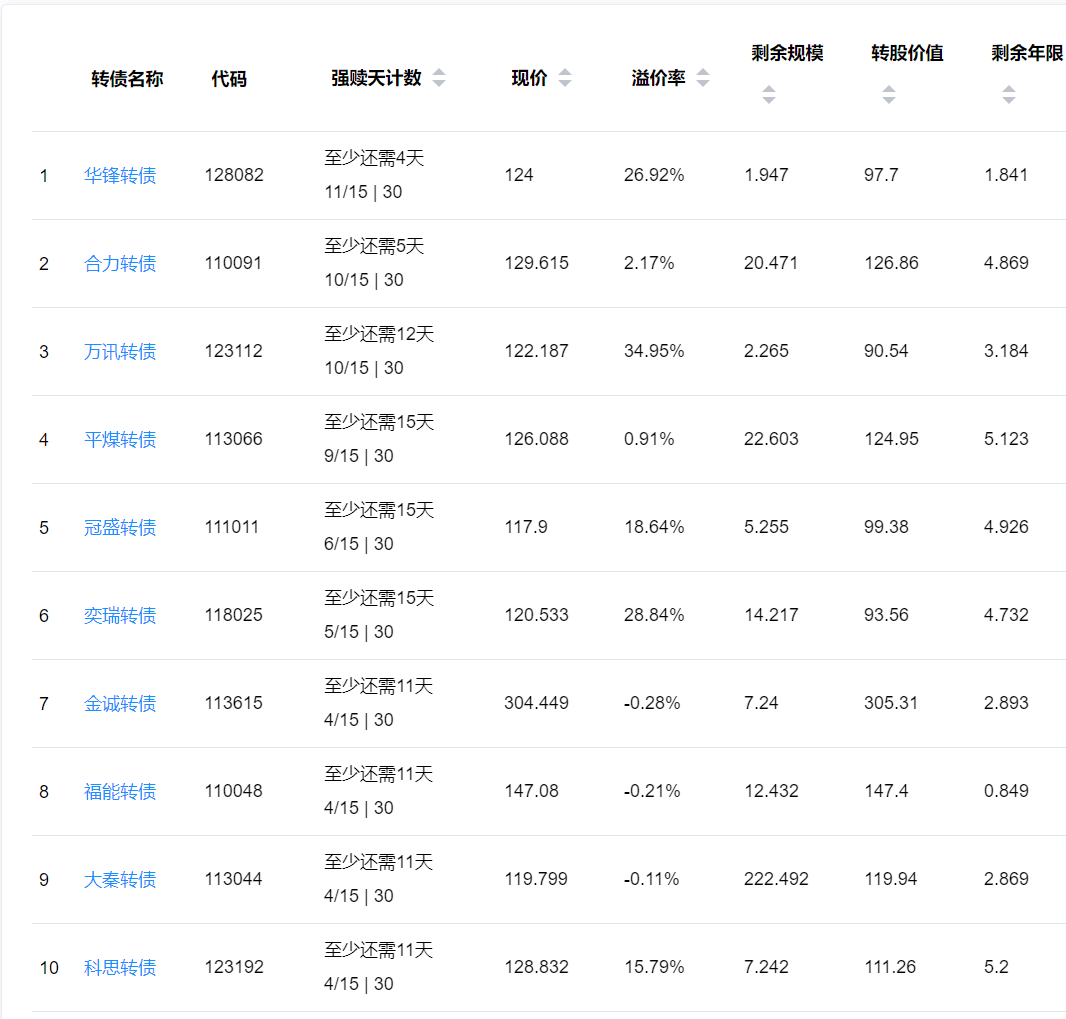Select bond code 128082 cell
This screenshot has width=1066, height=1019.
[x=234, y=175]
